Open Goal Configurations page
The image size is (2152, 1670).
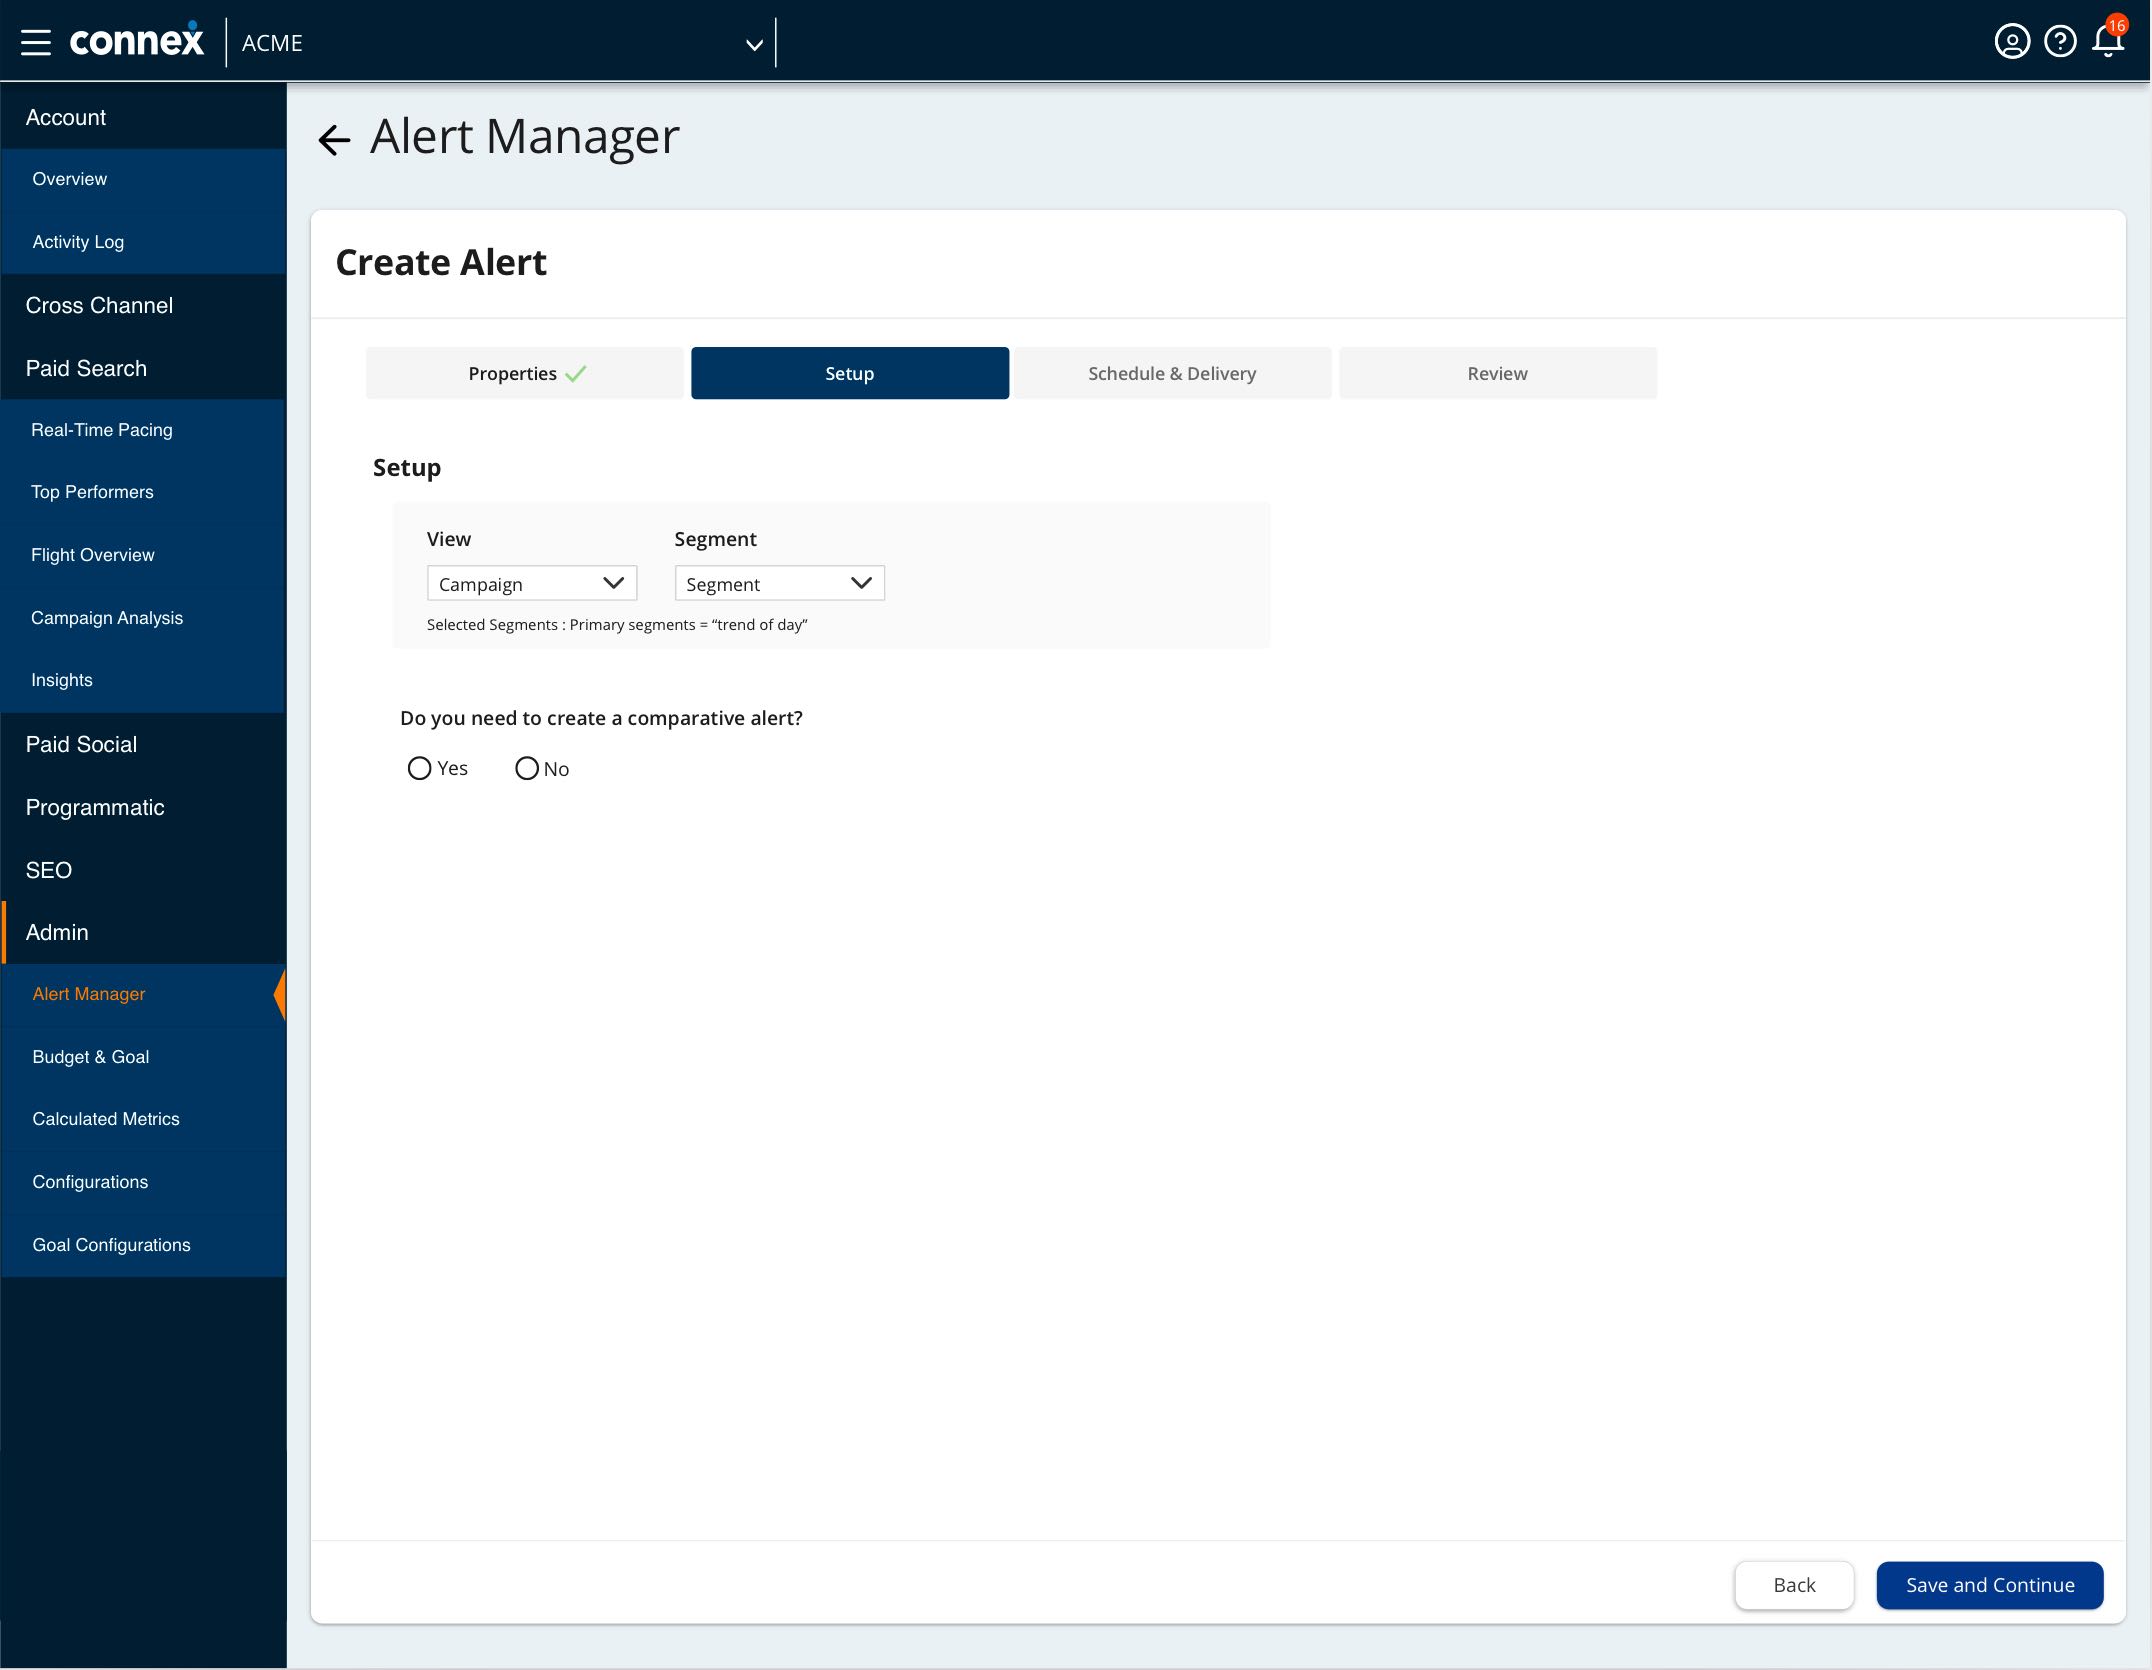tap(144, 1245)
